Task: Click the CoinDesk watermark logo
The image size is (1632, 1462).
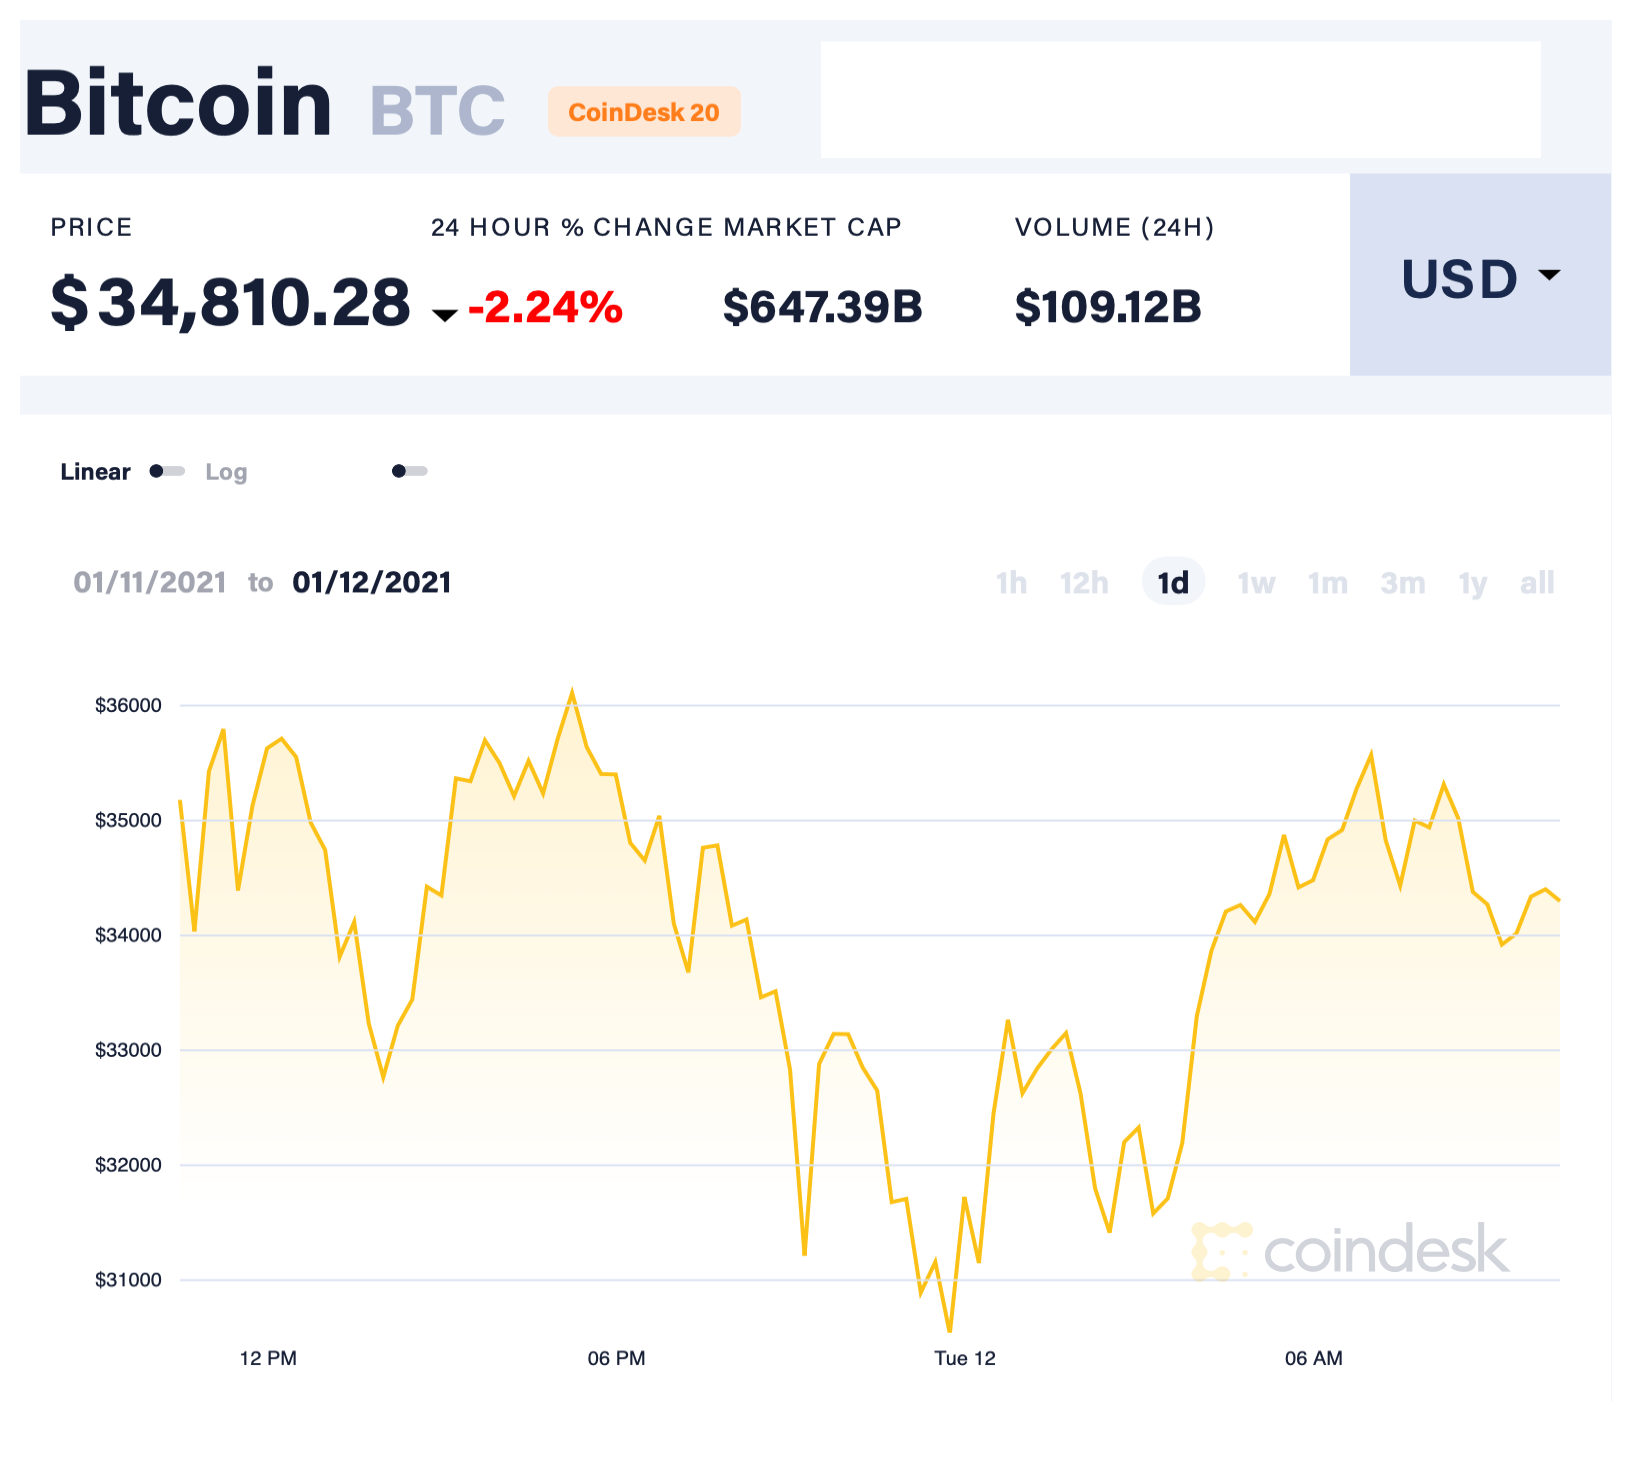Action: (x=1351, y=1250)
